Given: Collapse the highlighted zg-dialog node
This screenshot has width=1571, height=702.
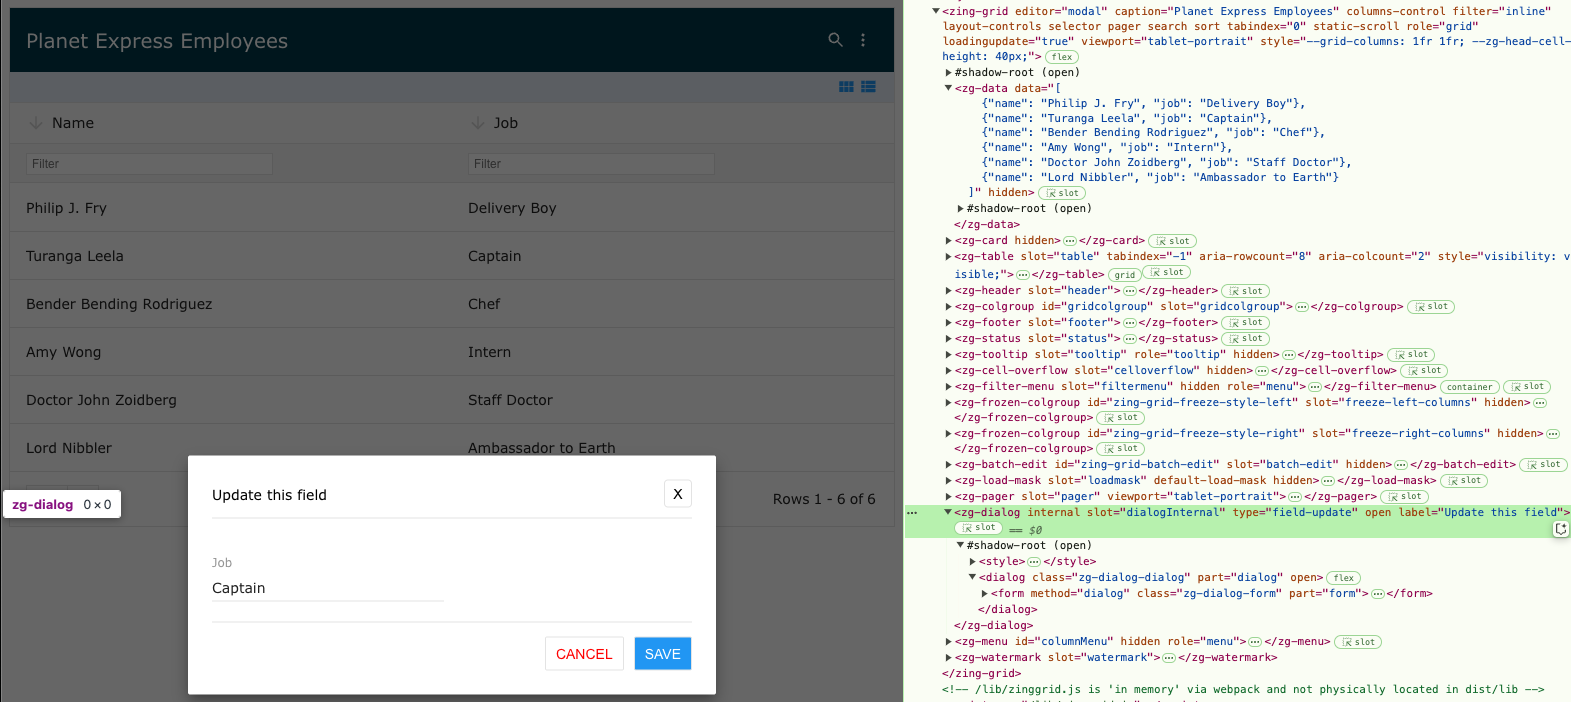Looking at the screenshot, I should click(948, 513).
